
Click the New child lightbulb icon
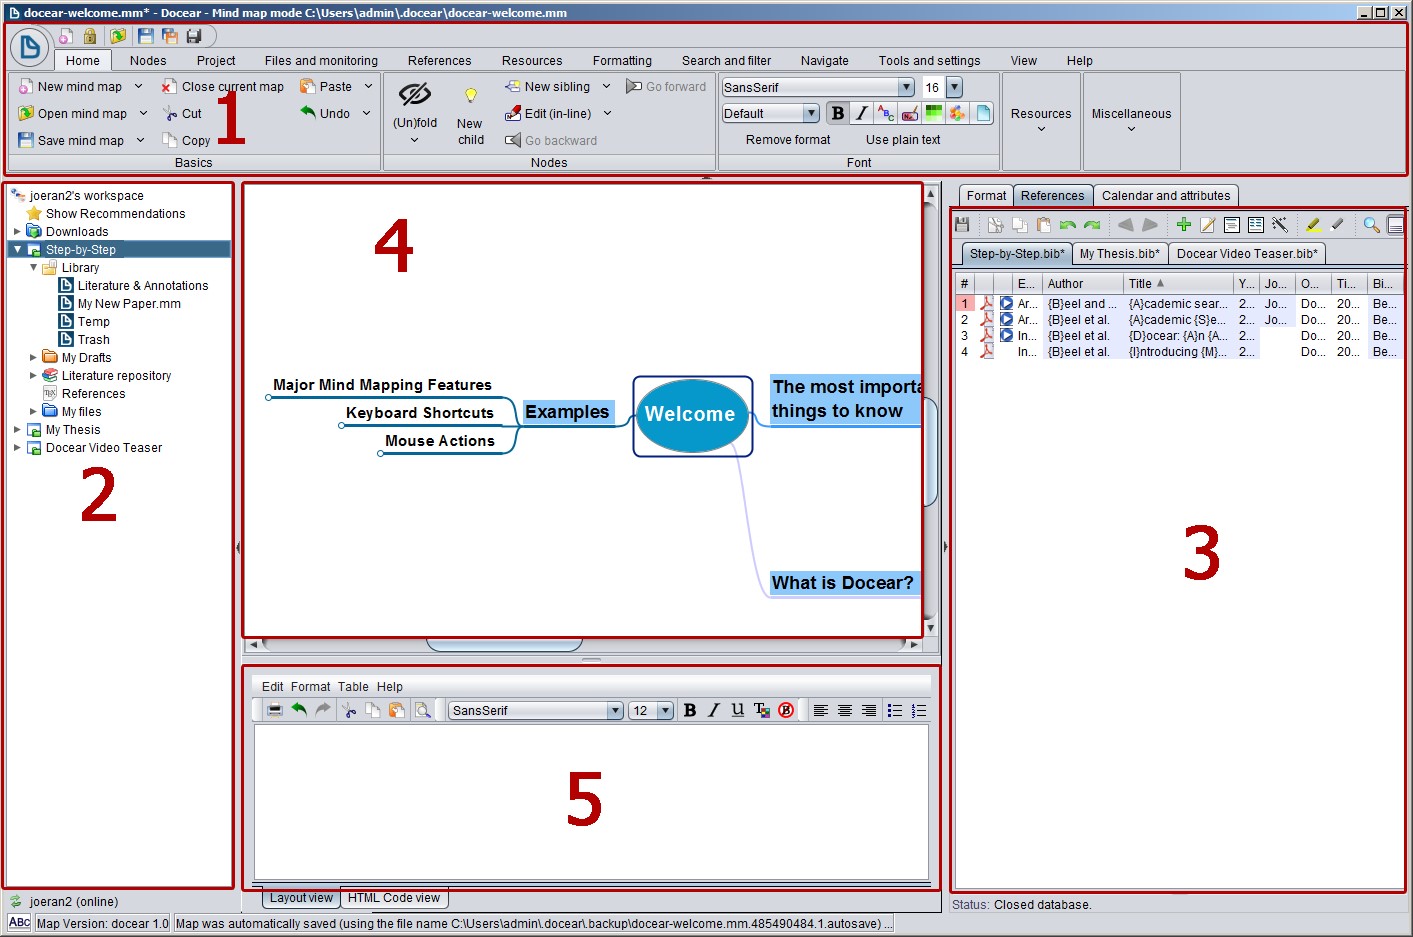pyautogui.click(x=471, y=96)
